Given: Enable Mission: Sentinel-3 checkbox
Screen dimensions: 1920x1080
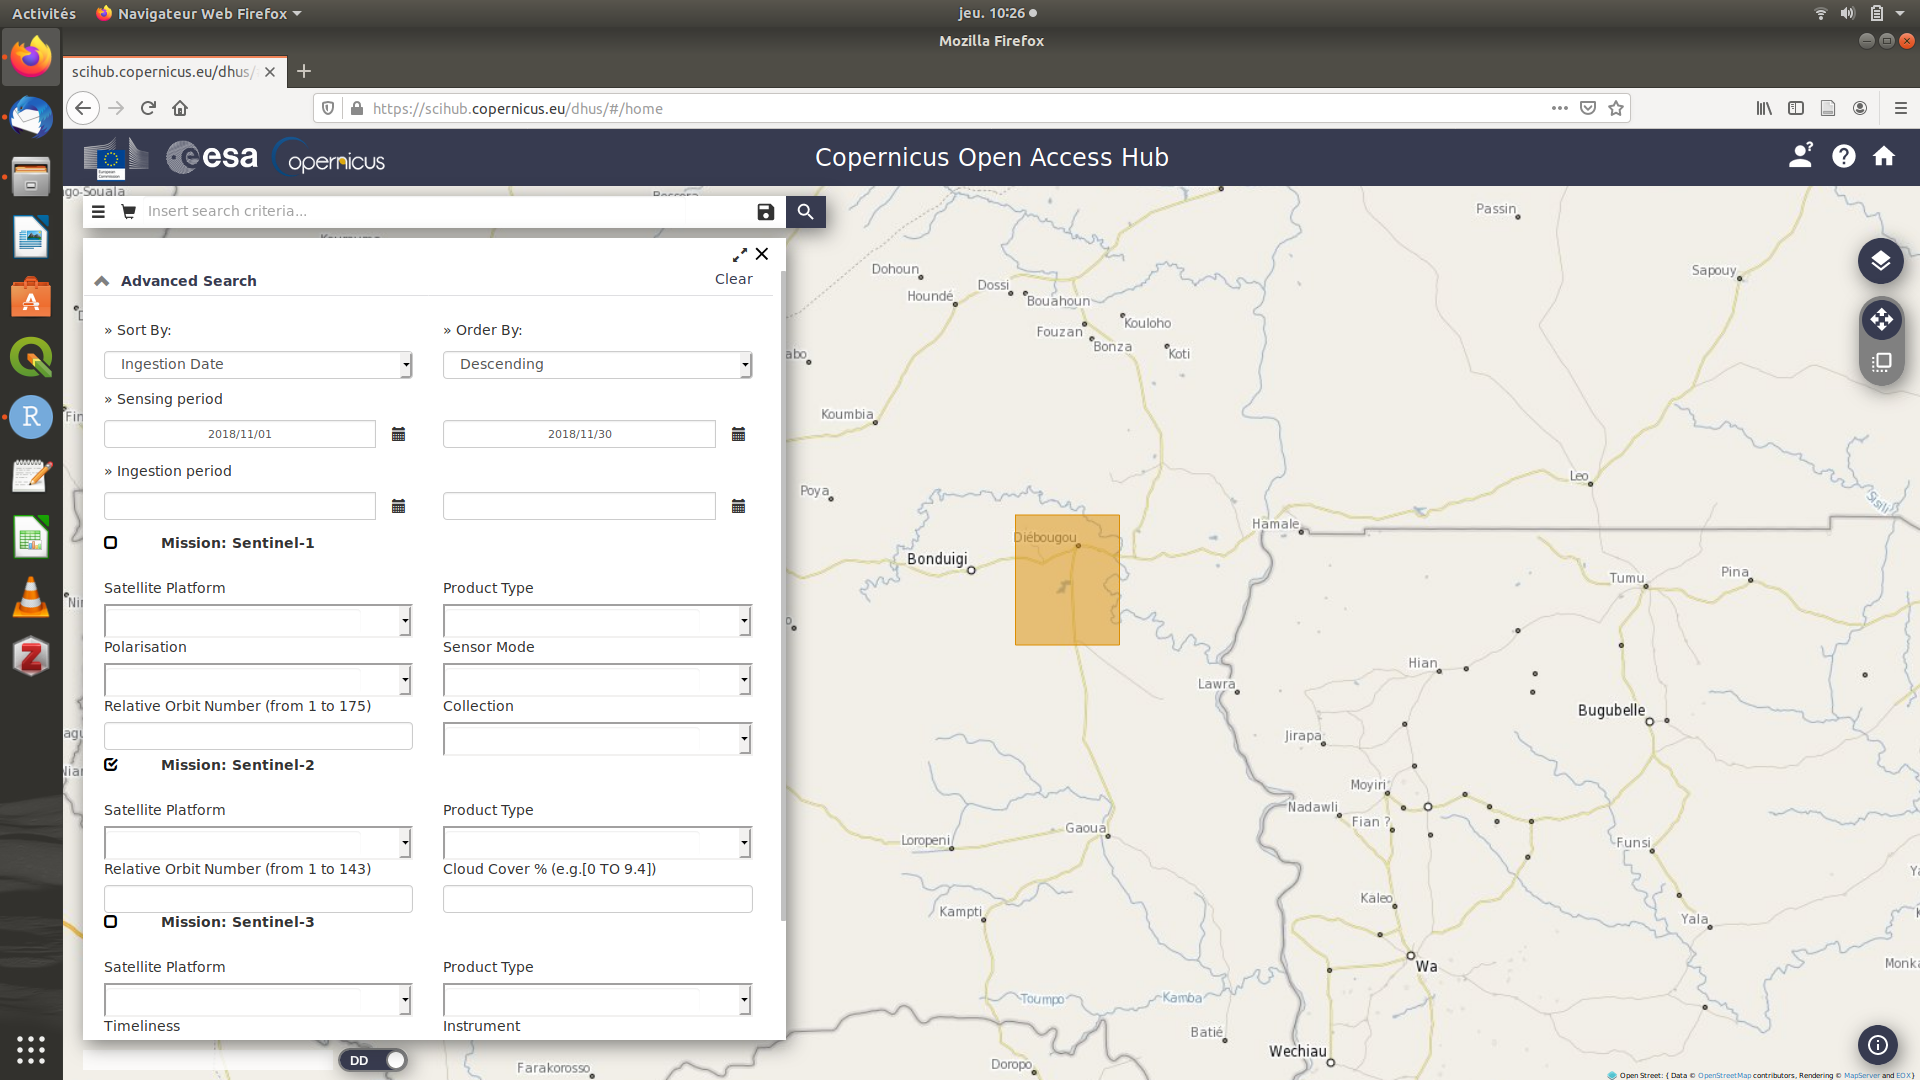Looking at the screenshot, I should click(x=111, y=922).
